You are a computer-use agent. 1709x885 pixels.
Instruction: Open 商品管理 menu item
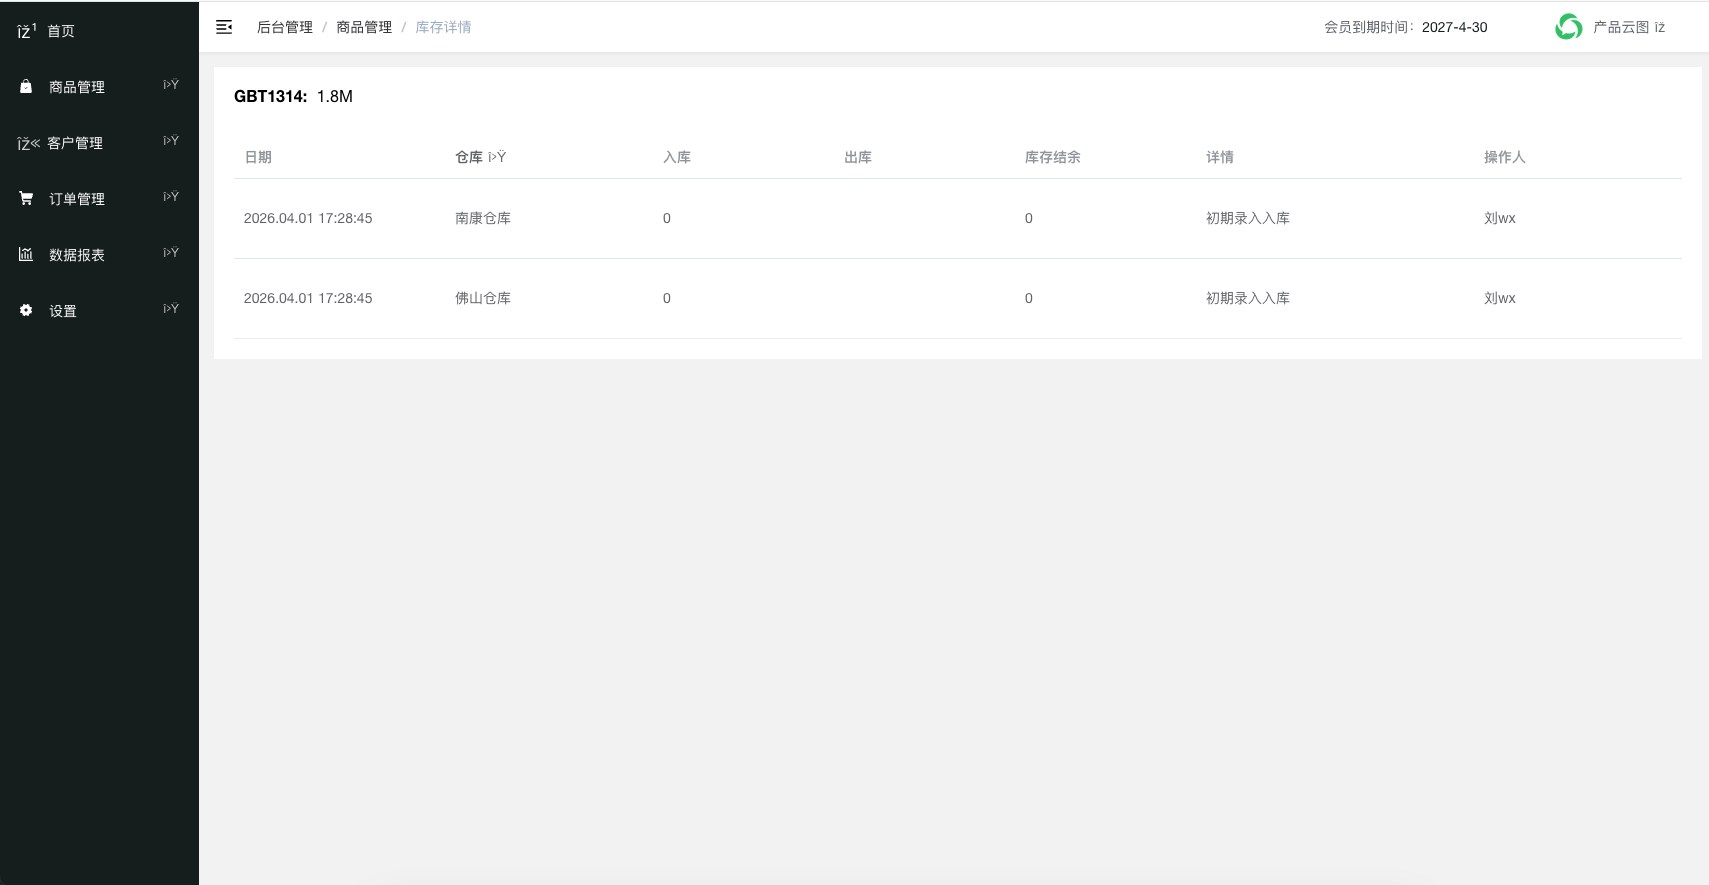point(77,87)
